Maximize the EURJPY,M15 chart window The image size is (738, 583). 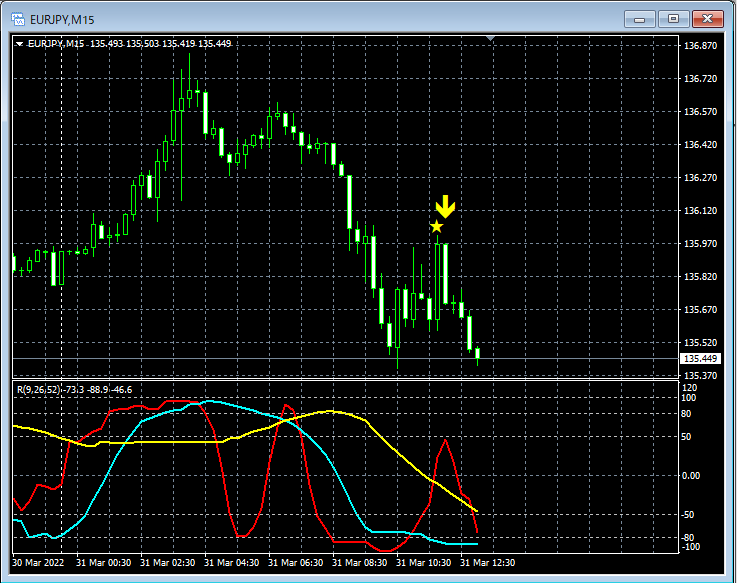tap(673, 19)
